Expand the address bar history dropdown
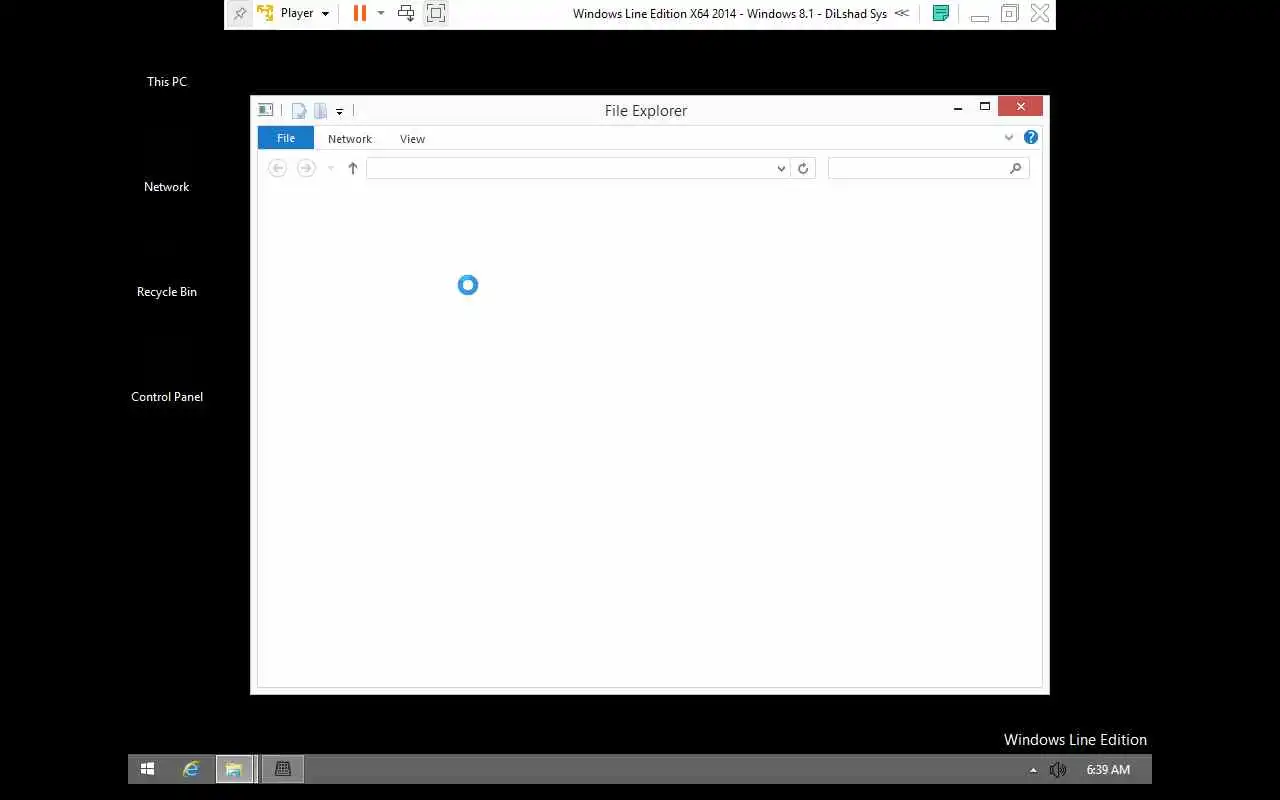 click(781, 169)
